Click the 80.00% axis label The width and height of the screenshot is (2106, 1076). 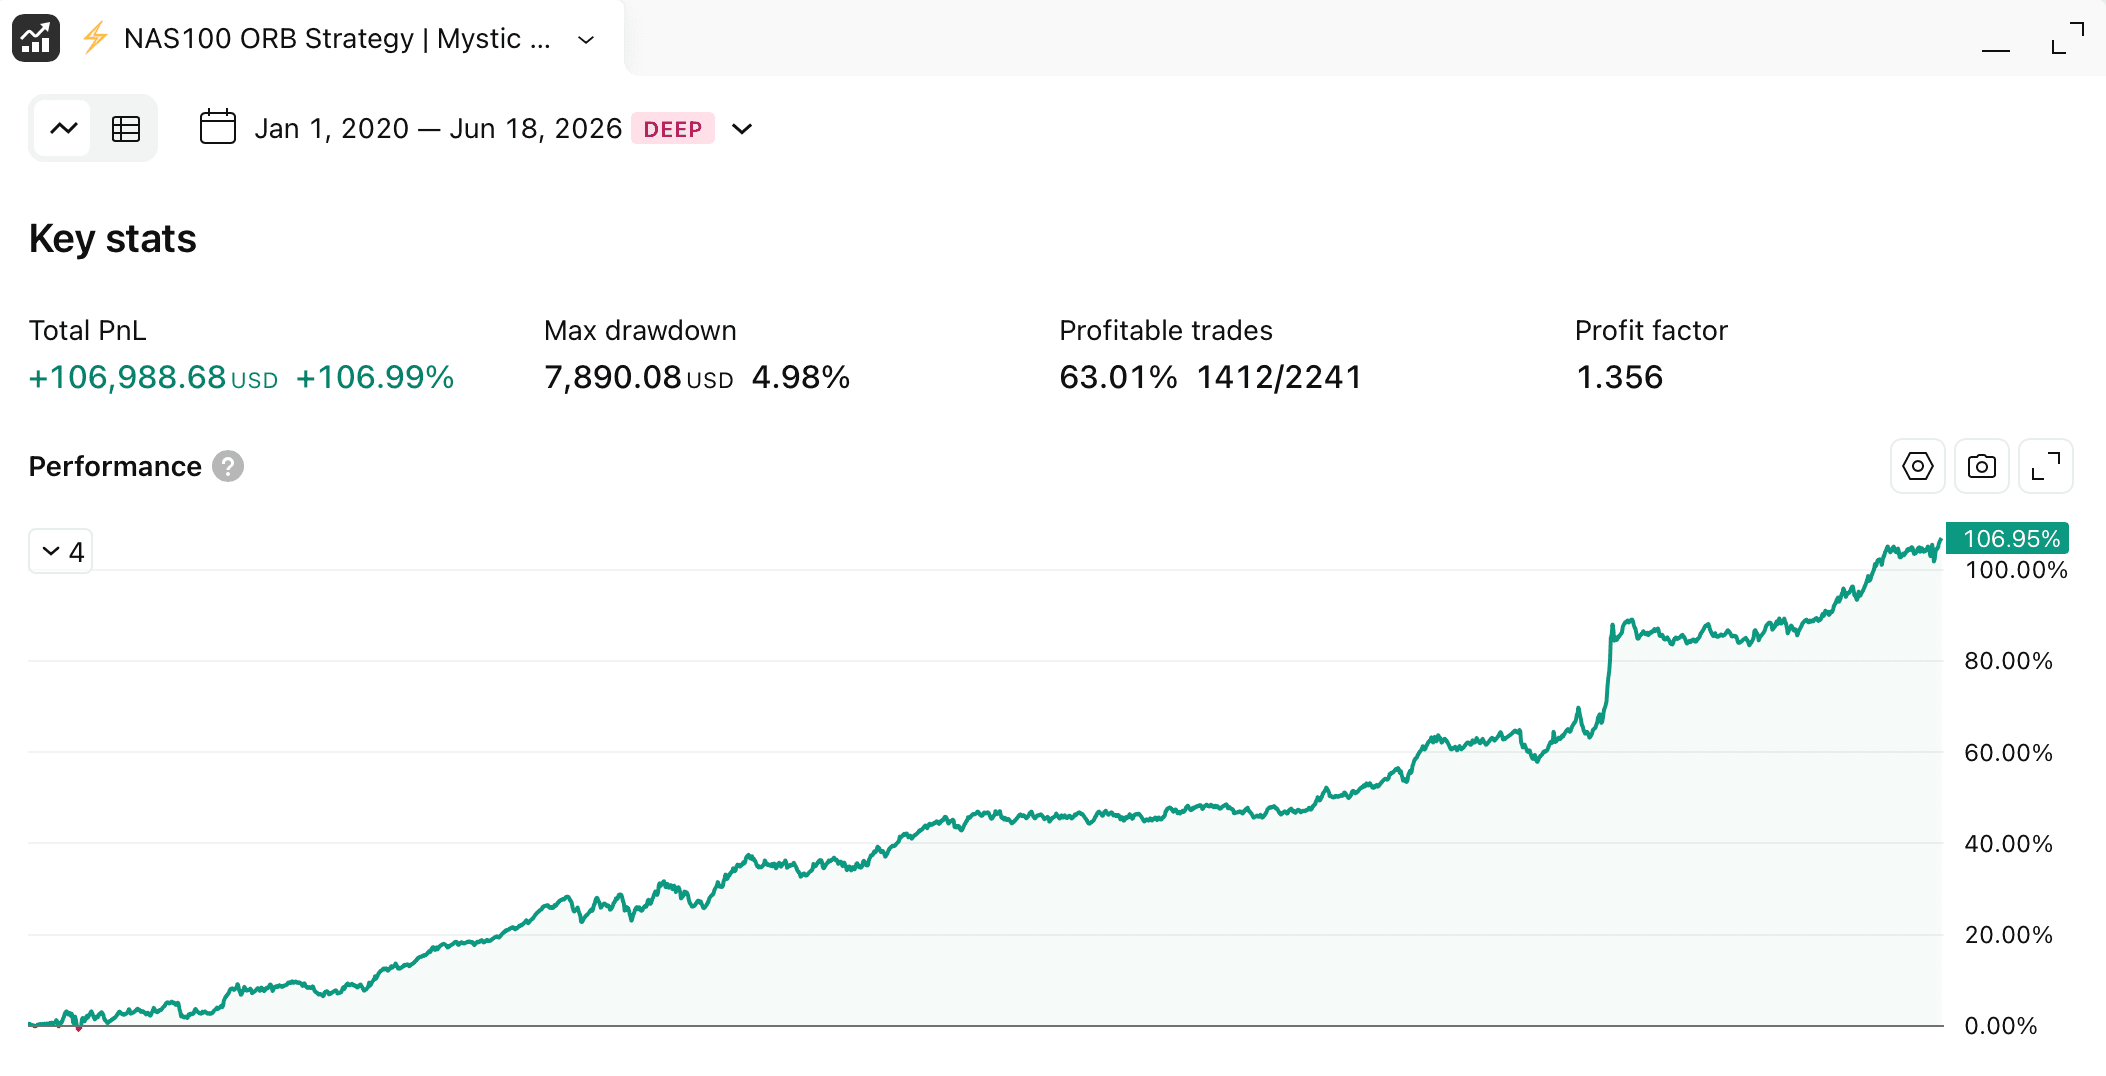2008,661
